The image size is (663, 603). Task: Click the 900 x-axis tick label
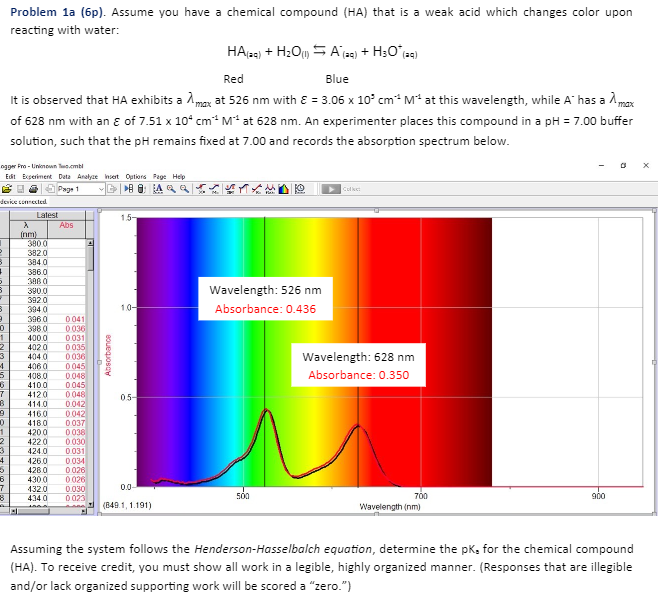[x=598, y=496]
